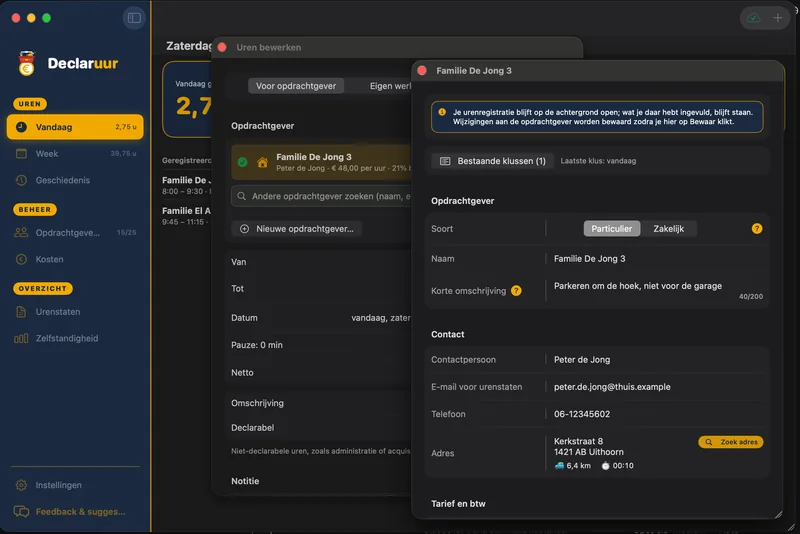Click the Geschiedenis clock icon
The width and height of the screenshot is (800, 534).
pos(21,180)
